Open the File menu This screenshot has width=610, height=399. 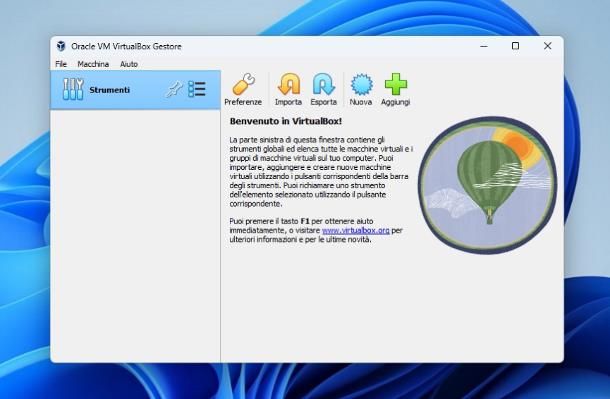point(61,64)
